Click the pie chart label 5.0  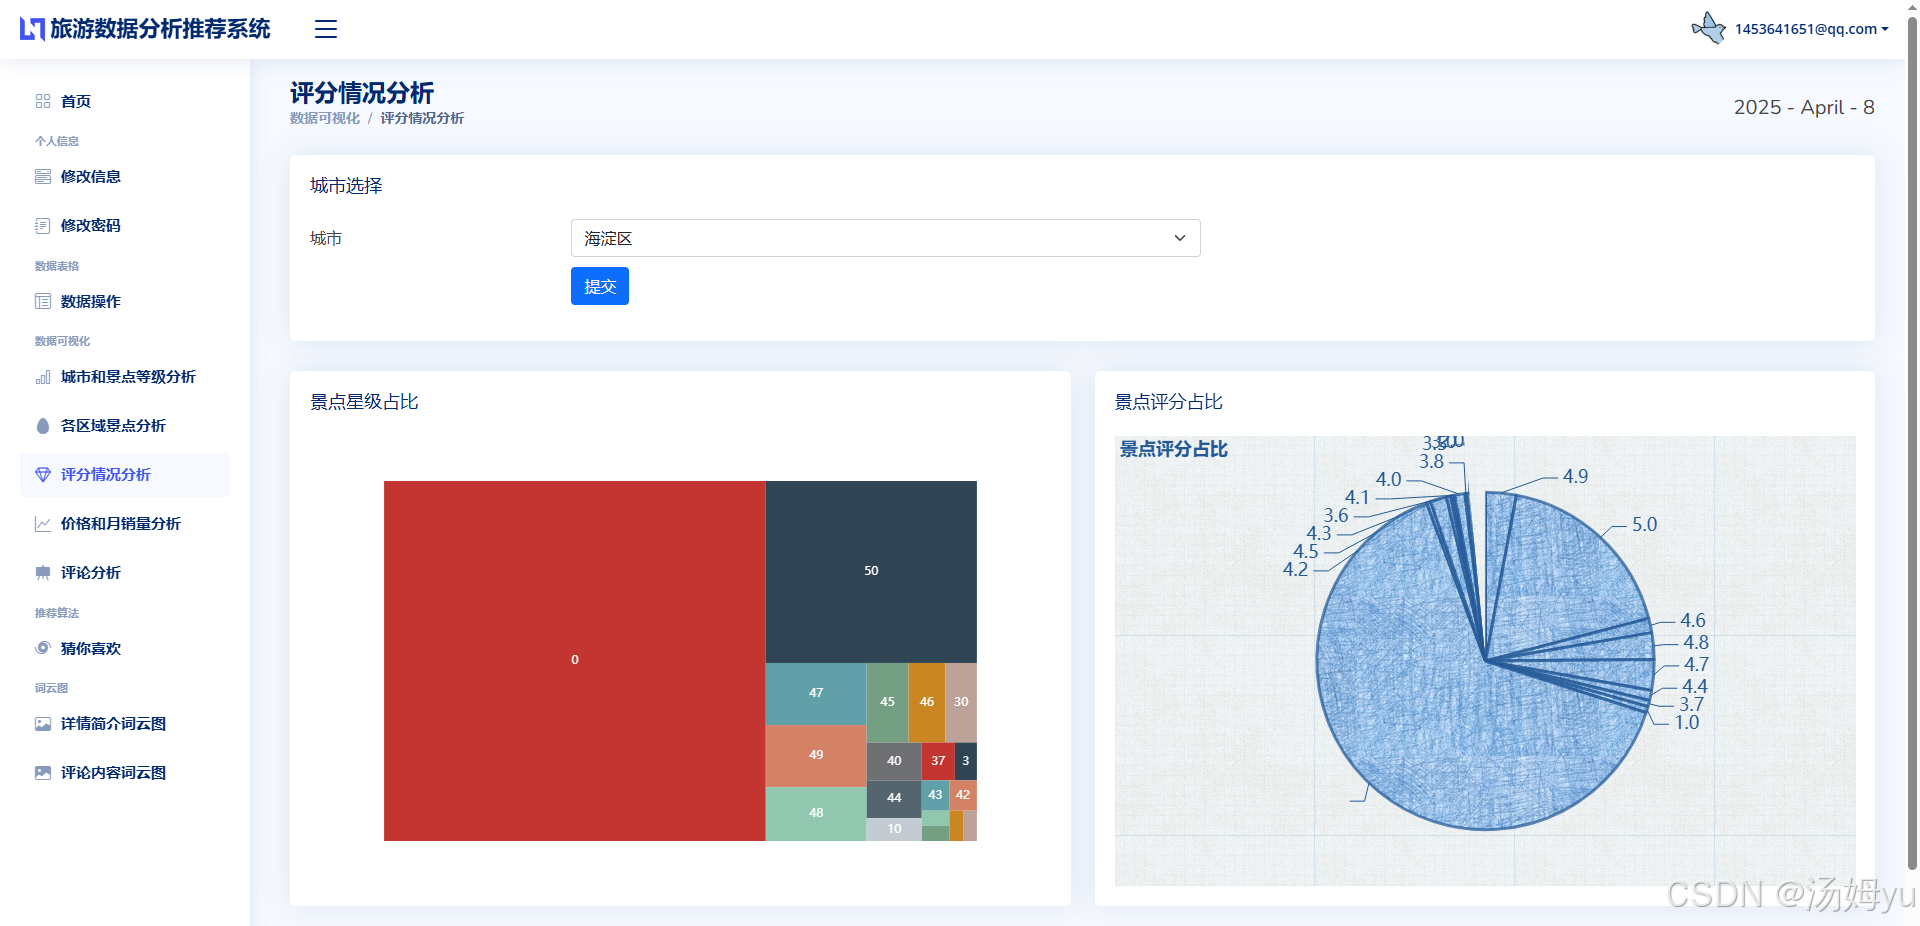click(x=1644, y=524)
